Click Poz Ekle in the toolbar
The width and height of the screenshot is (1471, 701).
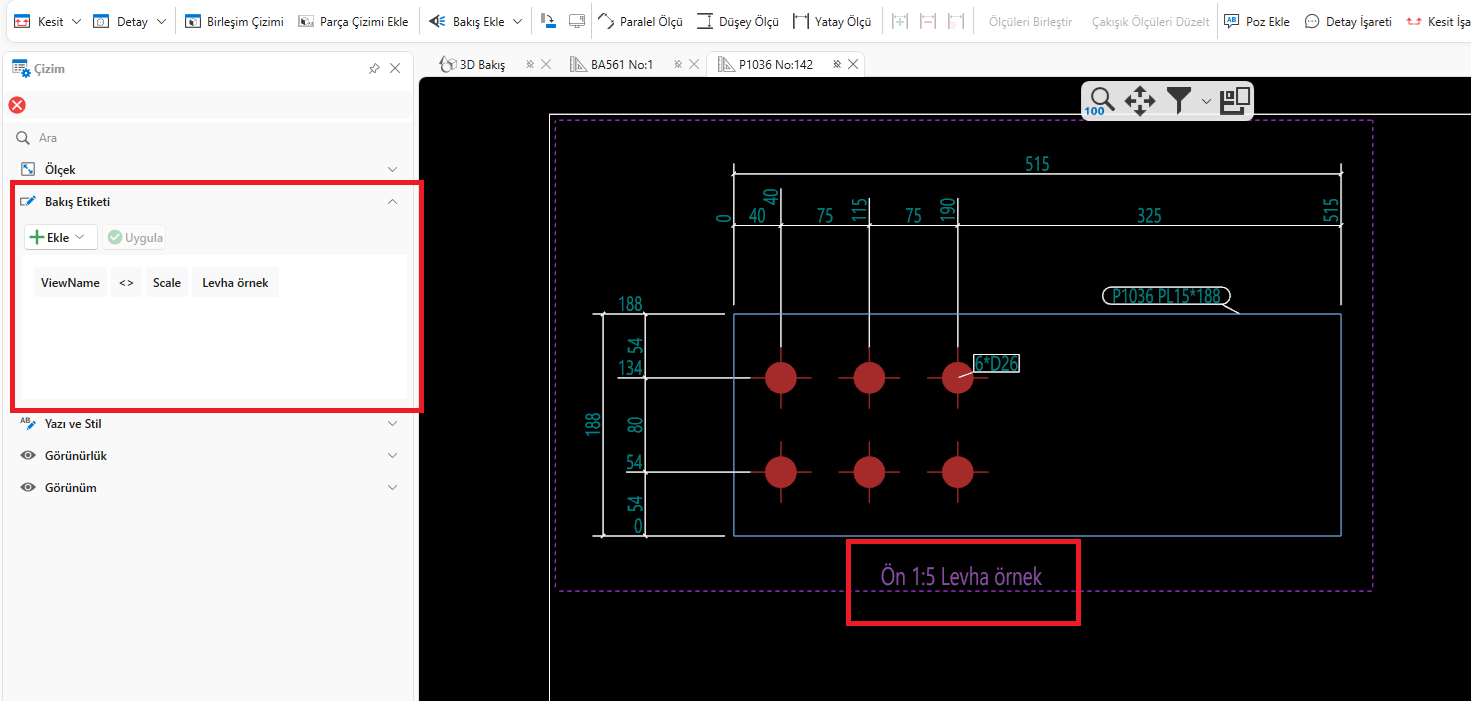(x=1257, y=21)
